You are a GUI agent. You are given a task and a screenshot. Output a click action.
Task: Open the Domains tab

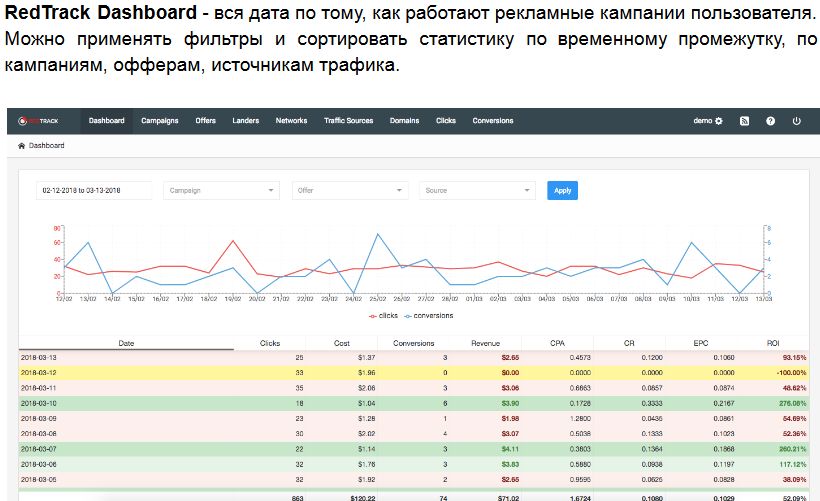point(404,121)
